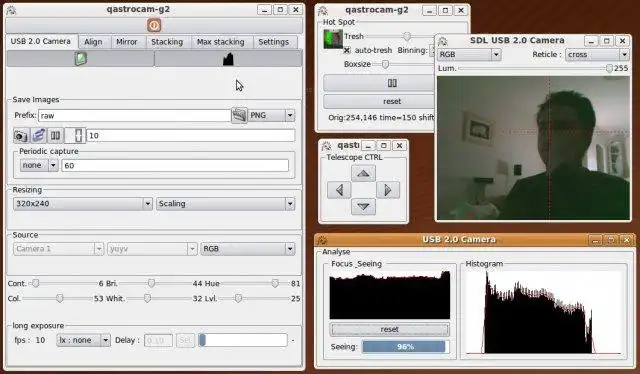640x374 pixels.
Task: Pause capture in Save Images section
Action: (56, 136)
